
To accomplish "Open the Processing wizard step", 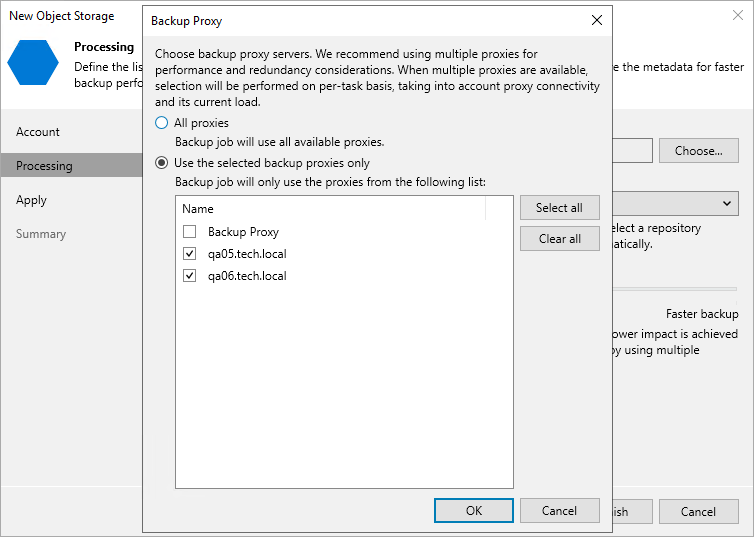I will point(72,165).
